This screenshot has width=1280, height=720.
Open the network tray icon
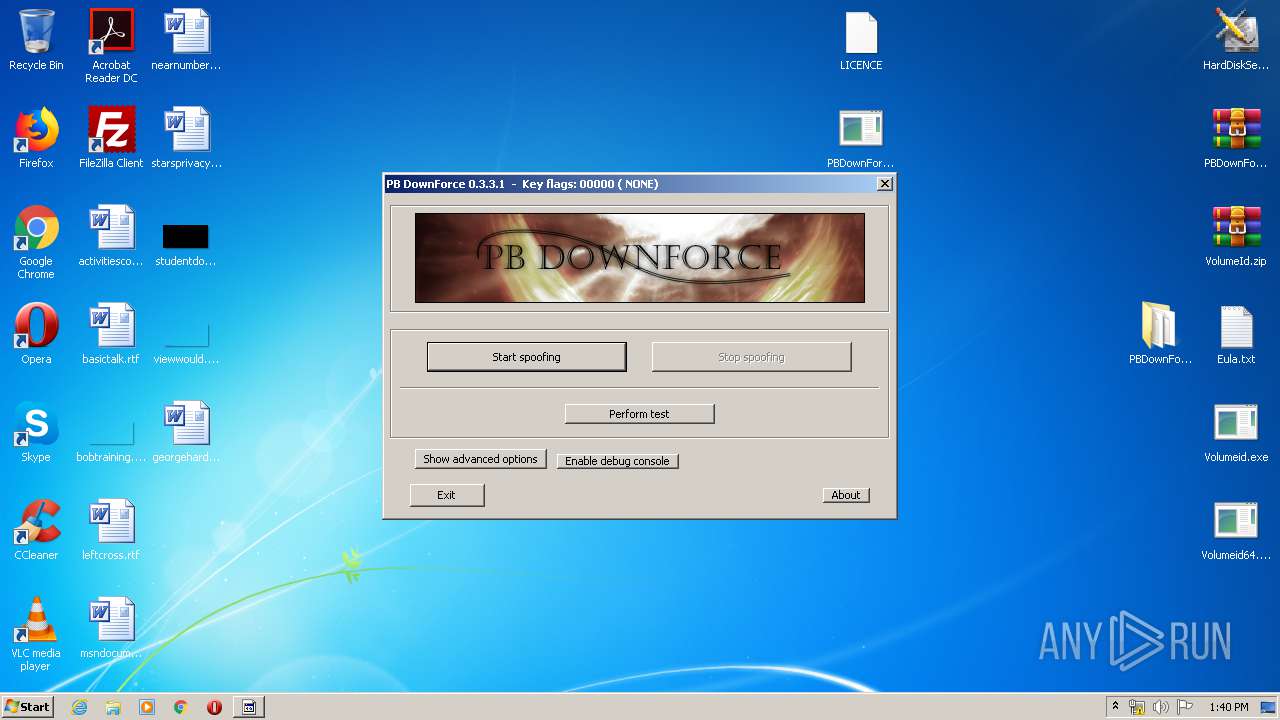click(1137, 707)
